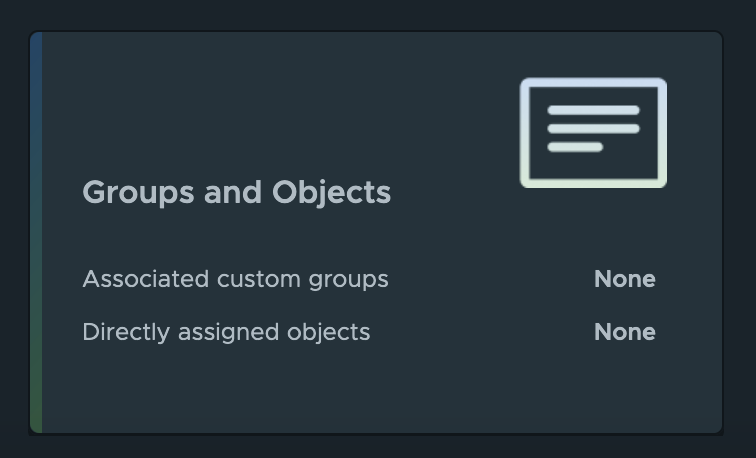
Task: Click the Groups and Objects card icon
Action: click(593, 133)
